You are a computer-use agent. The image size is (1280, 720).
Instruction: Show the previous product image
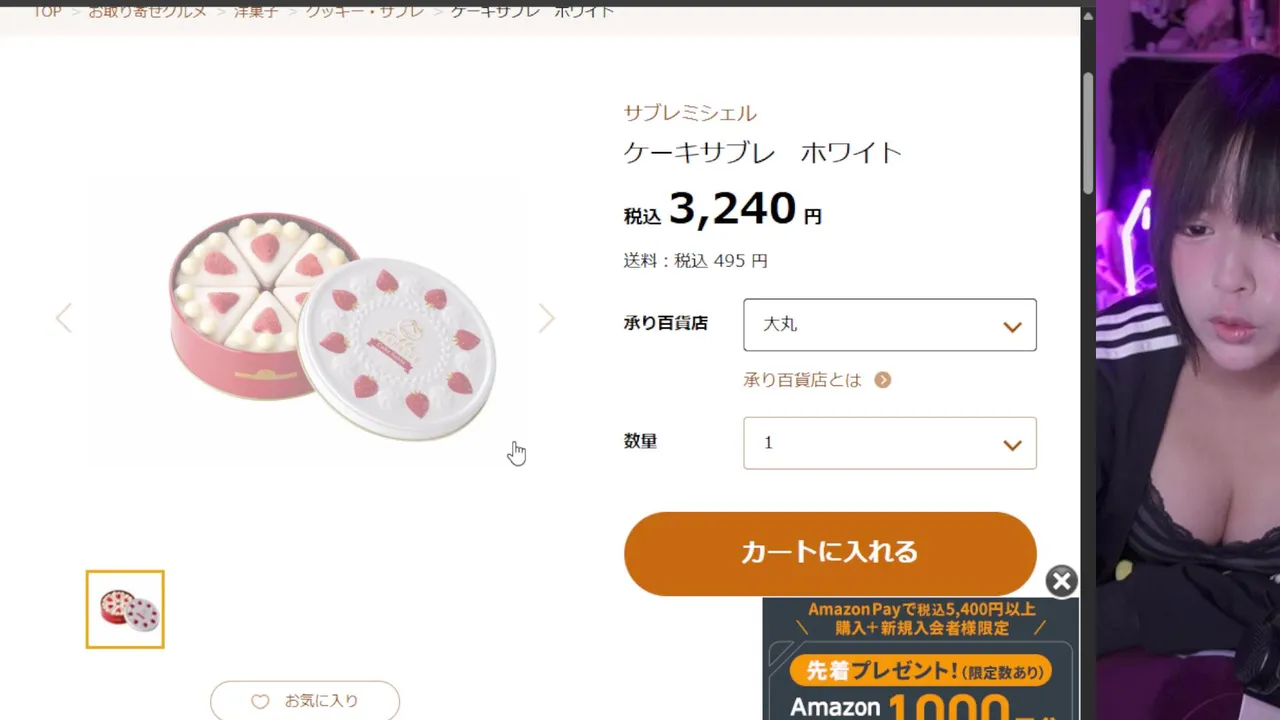click(x=64, y=319)
